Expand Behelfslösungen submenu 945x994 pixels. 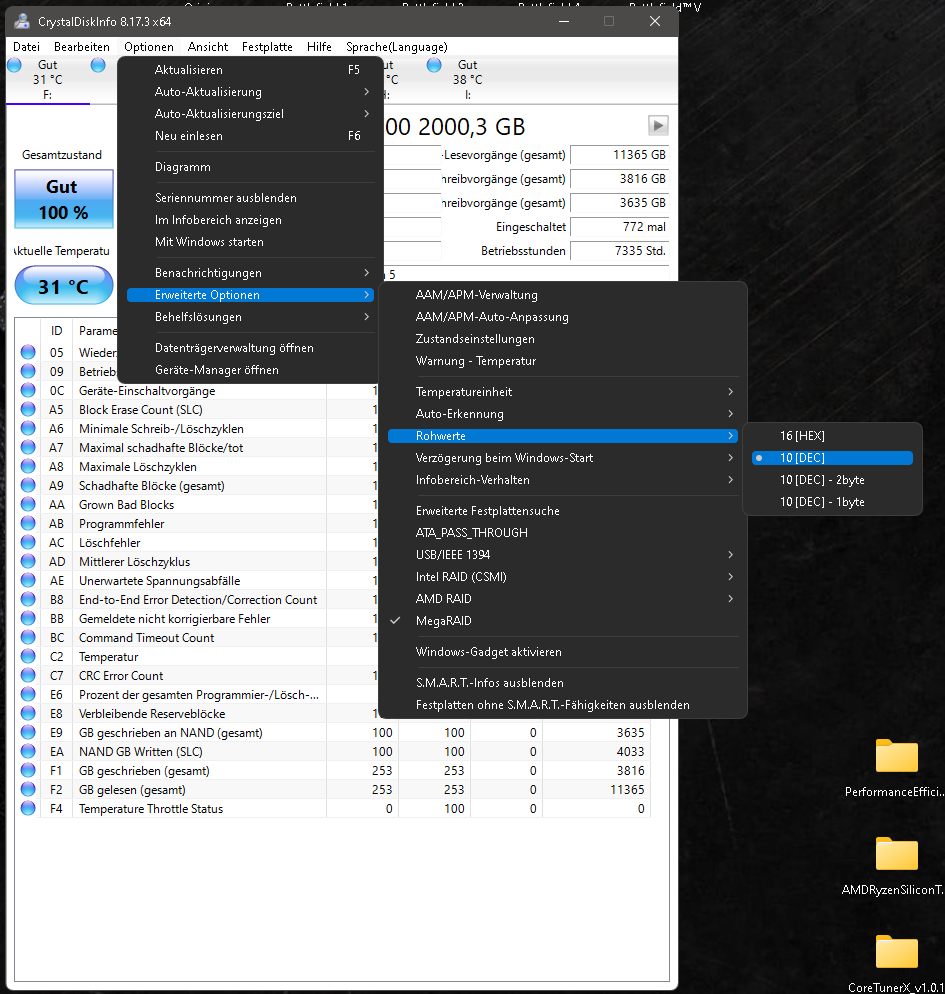click(x=250, y=316)
